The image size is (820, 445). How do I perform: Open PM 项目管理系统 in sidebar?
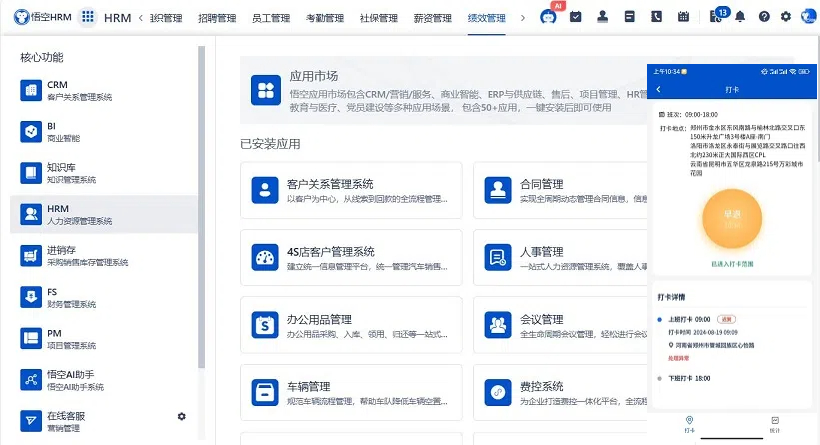coord(104,338)
